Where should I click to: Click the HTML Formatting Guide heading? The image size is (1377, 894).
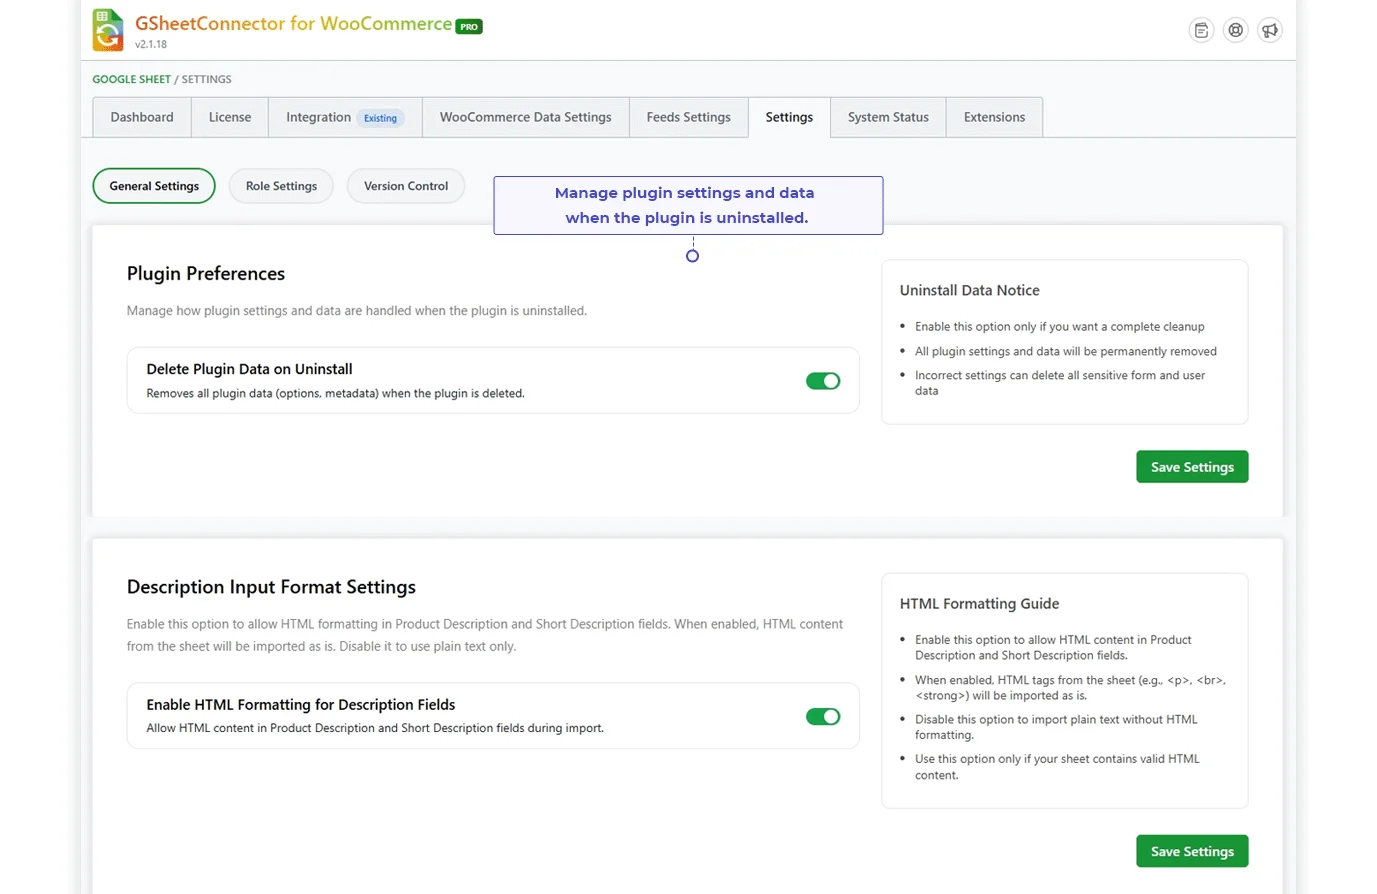[x=980, y=604]
